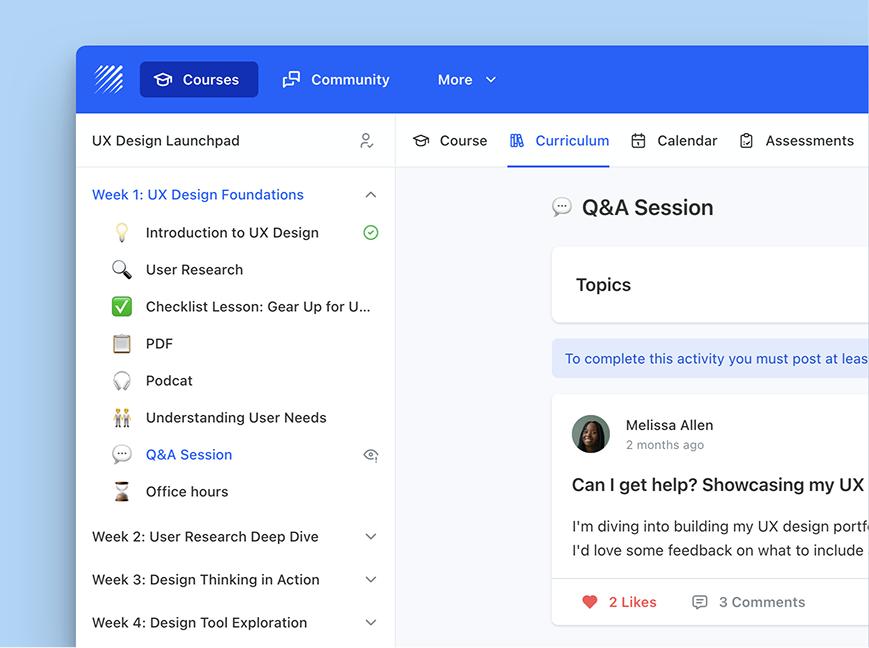This screenshot has height=648, width=869.
Task: Toggle the checkbox icon on Checklist Lesson
Action: coord(121,306)
